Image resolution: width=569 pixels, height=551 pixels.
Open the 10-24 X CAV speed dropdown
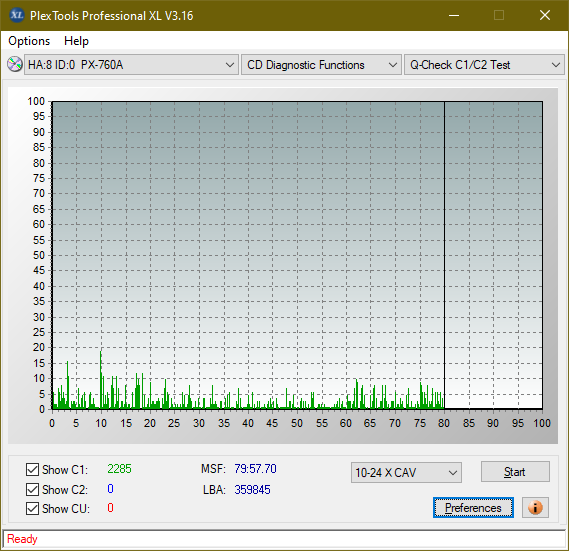point(406,473)
